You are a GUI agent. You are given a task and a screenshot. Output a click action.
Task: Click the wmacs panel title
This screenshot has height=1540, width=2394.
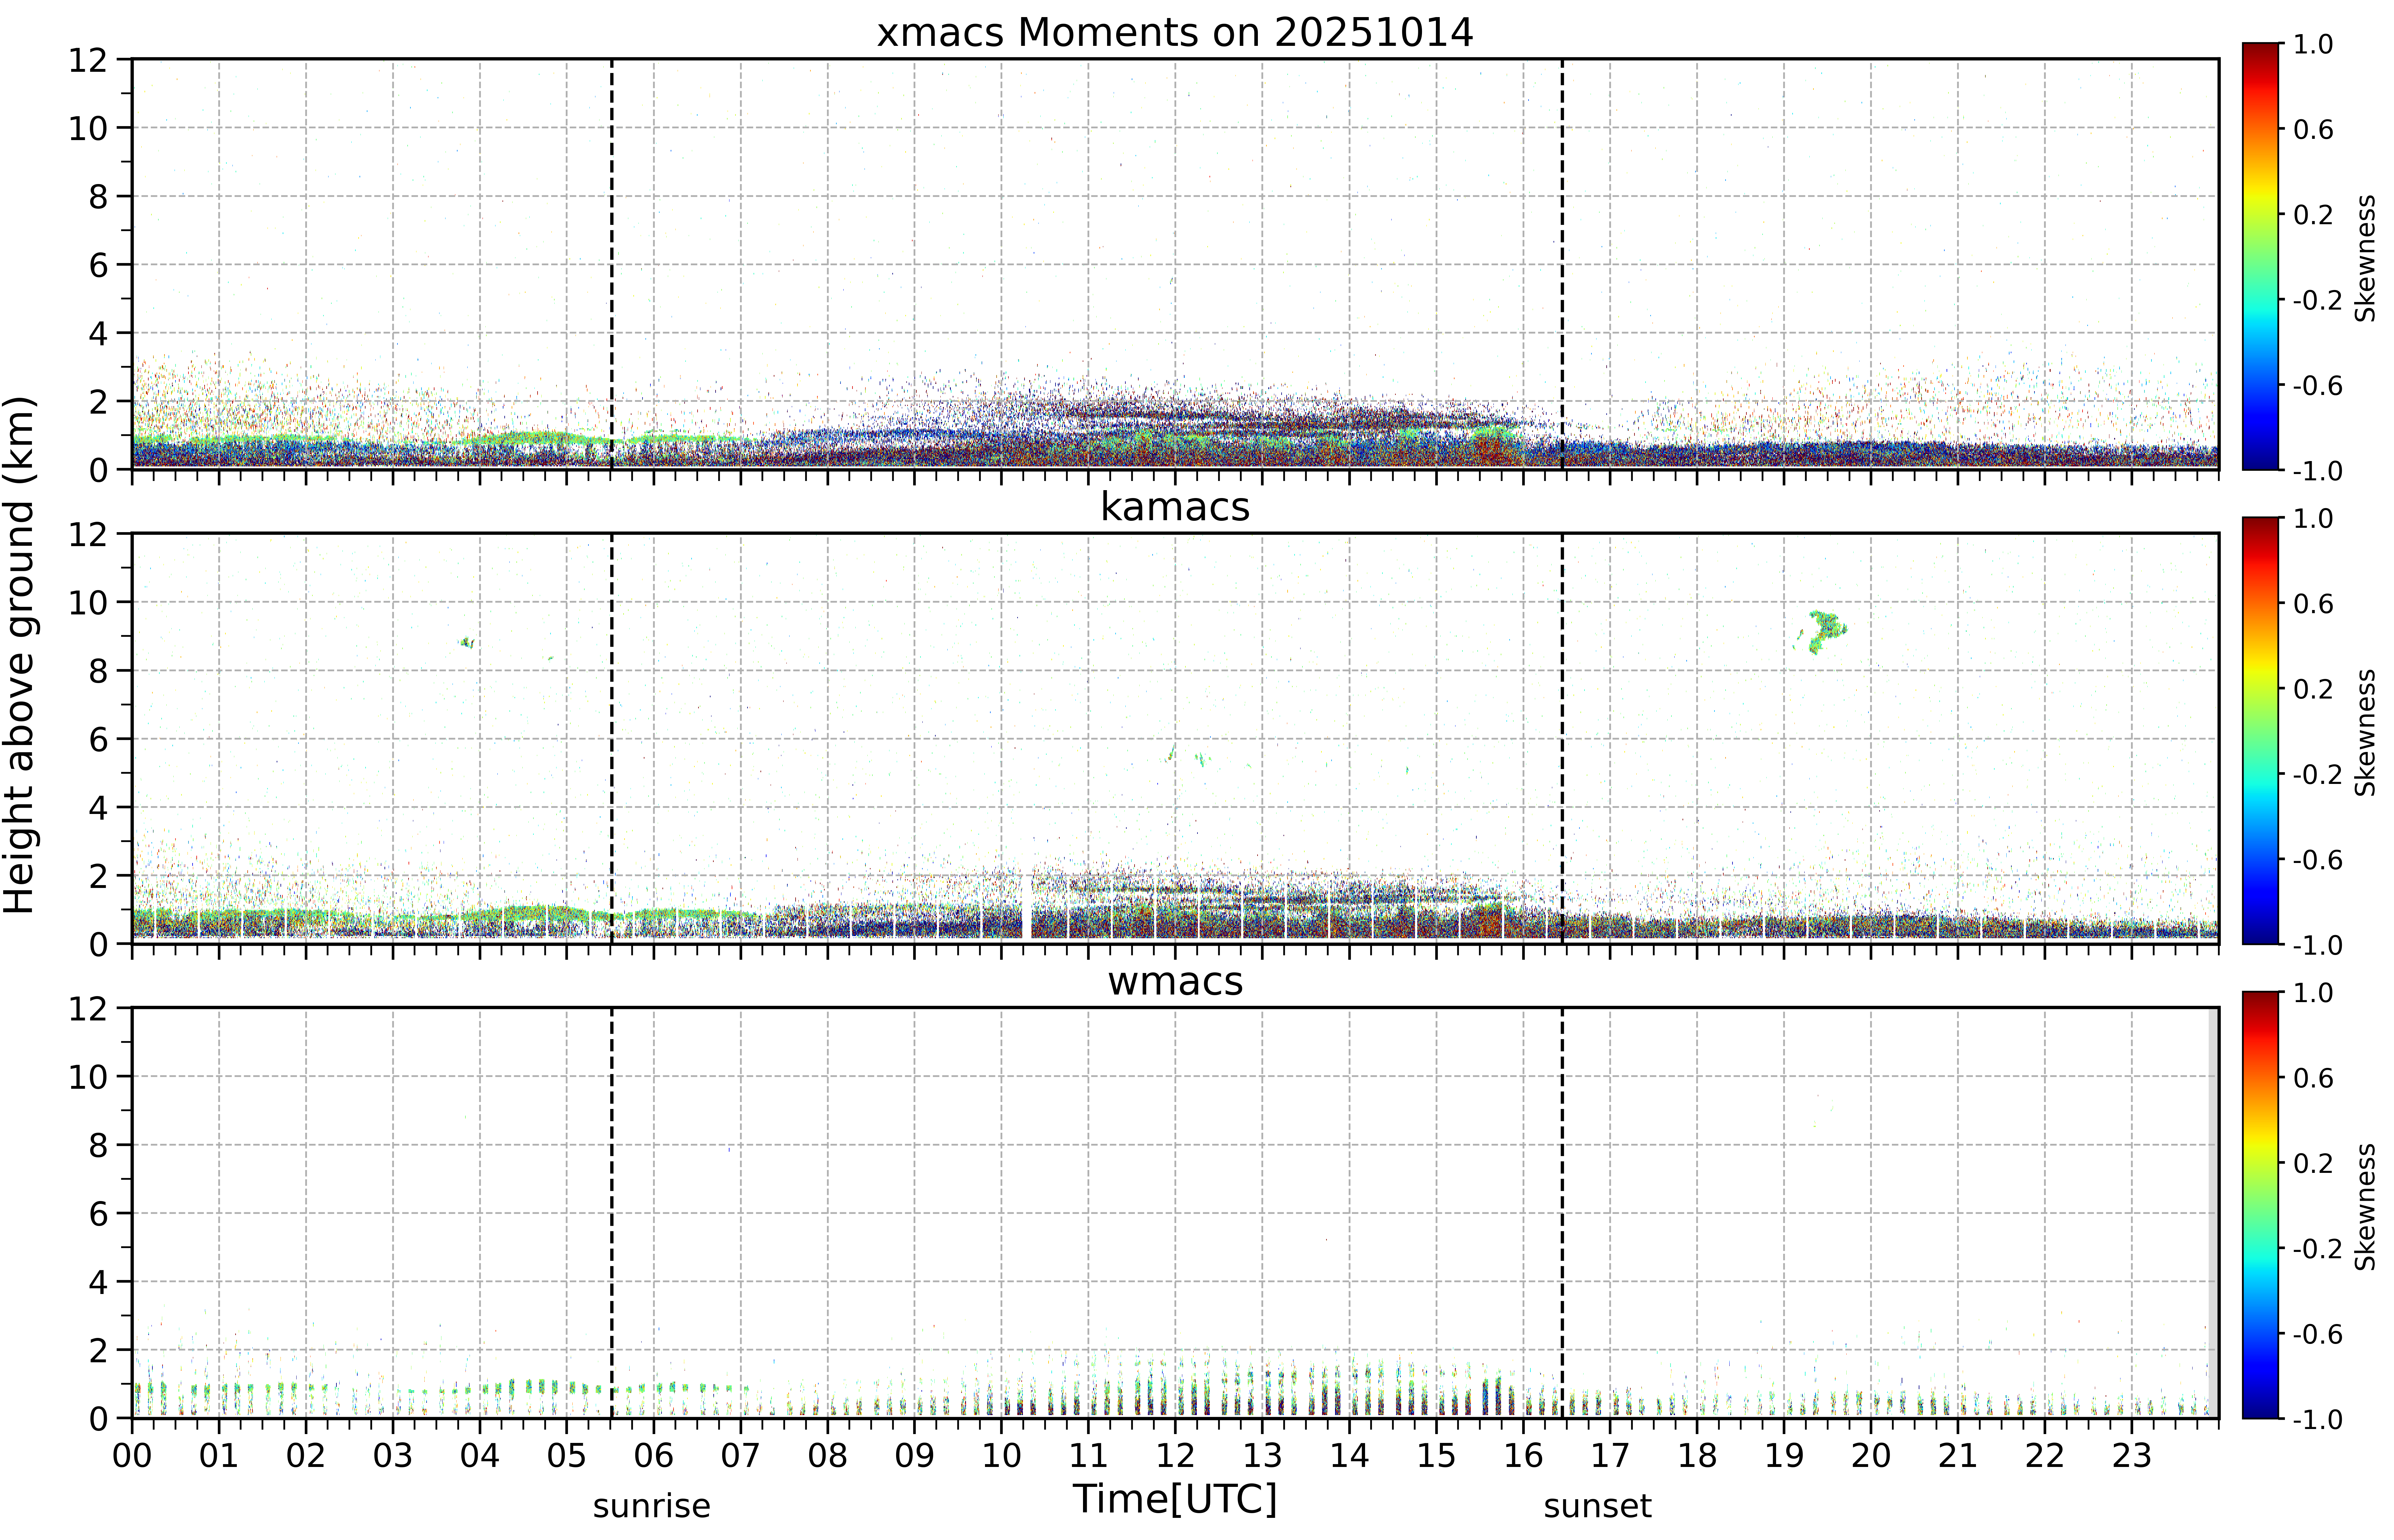click(x=1175, y=981)
